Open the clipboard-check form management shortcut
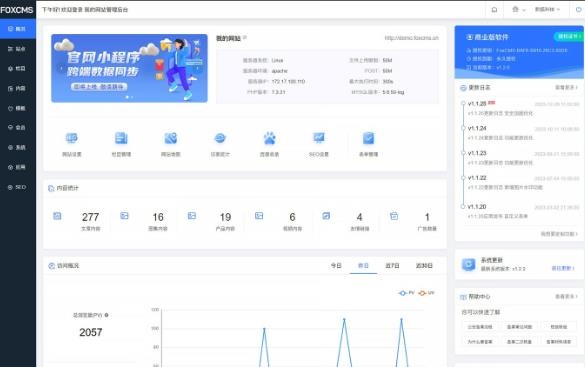Viewport: 585px width, 367px height. click(x=369, y=138)
